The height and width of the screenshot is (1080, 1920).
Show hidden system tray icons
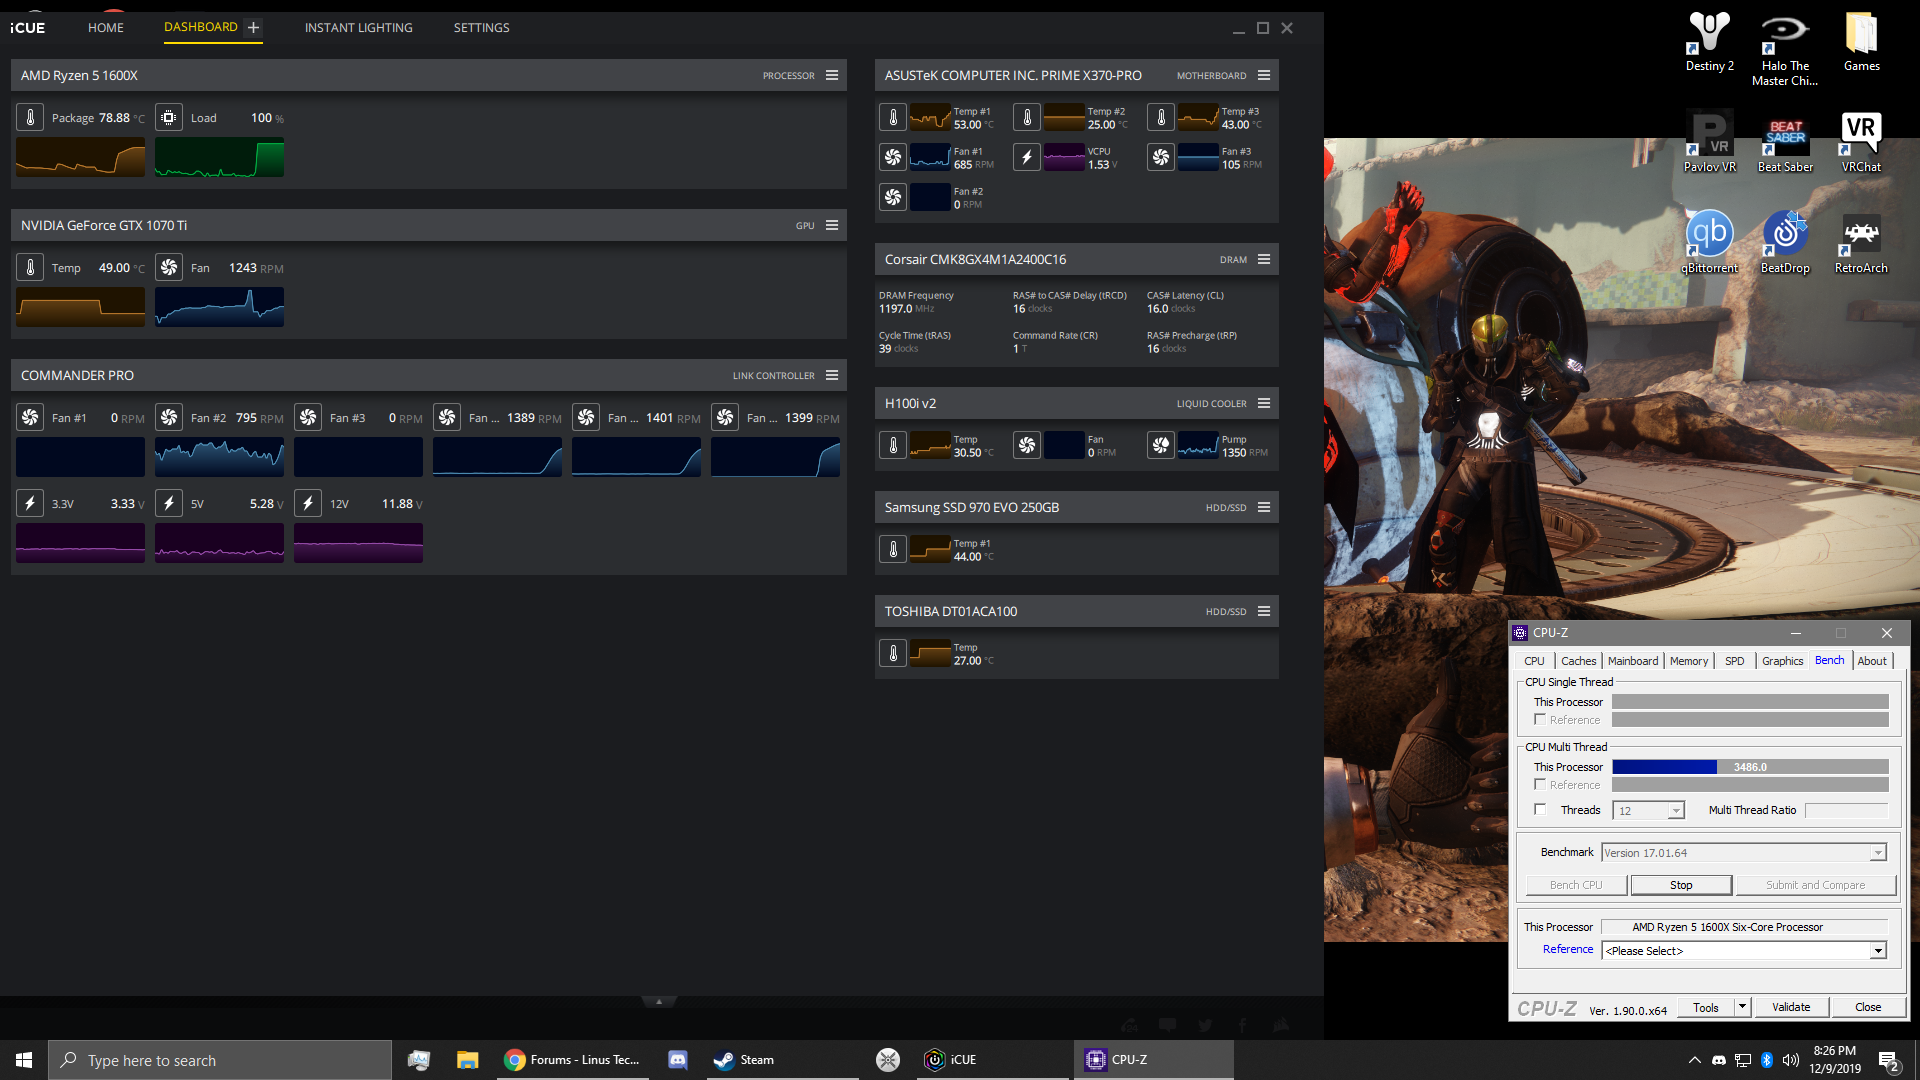[x=1693, y=1060]
